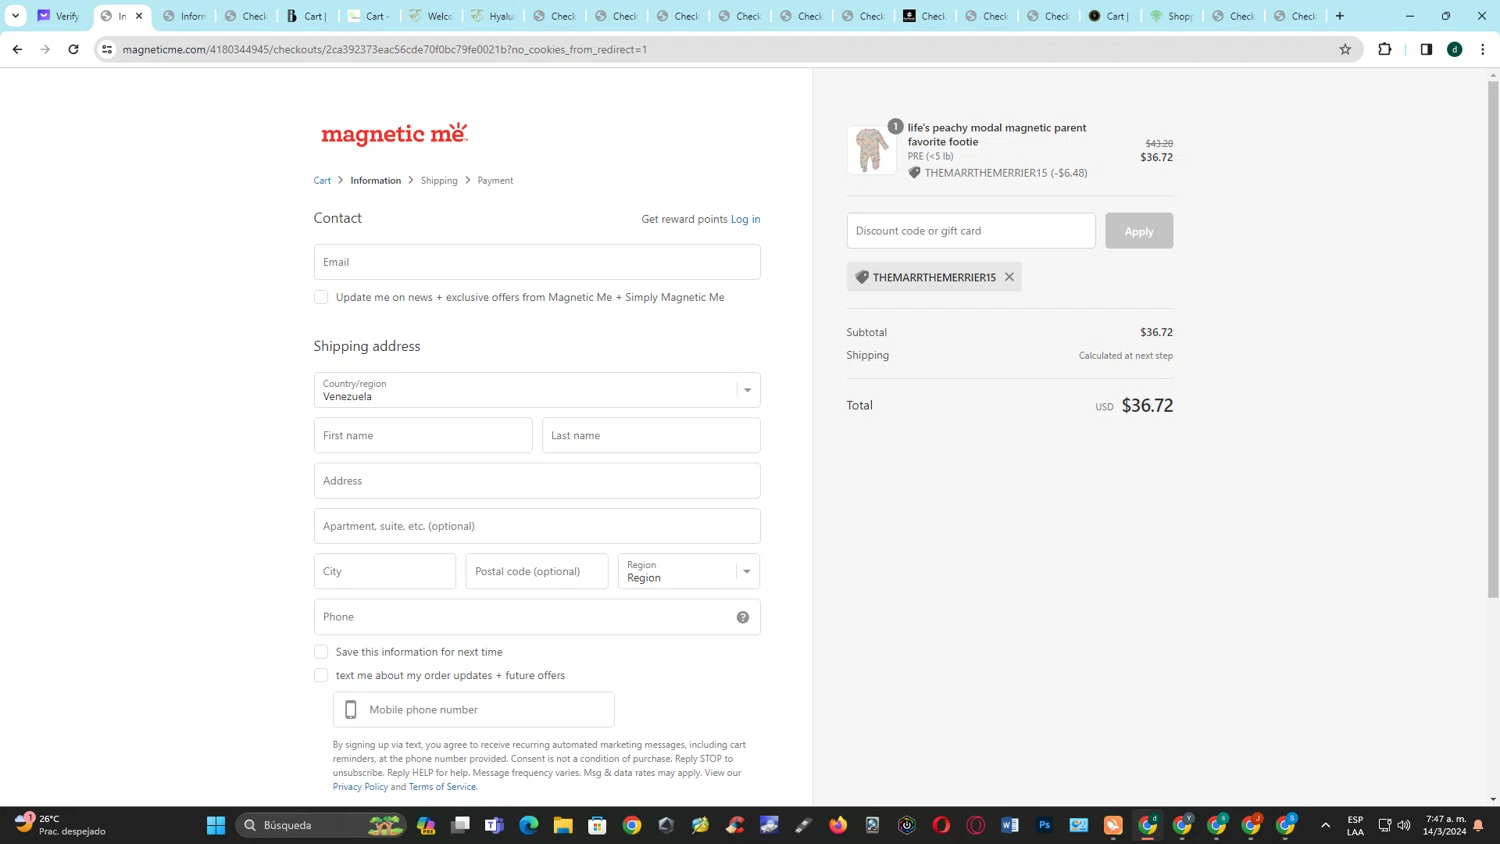
Task: Focus the Email input field
Action: (x=537, y=262)
